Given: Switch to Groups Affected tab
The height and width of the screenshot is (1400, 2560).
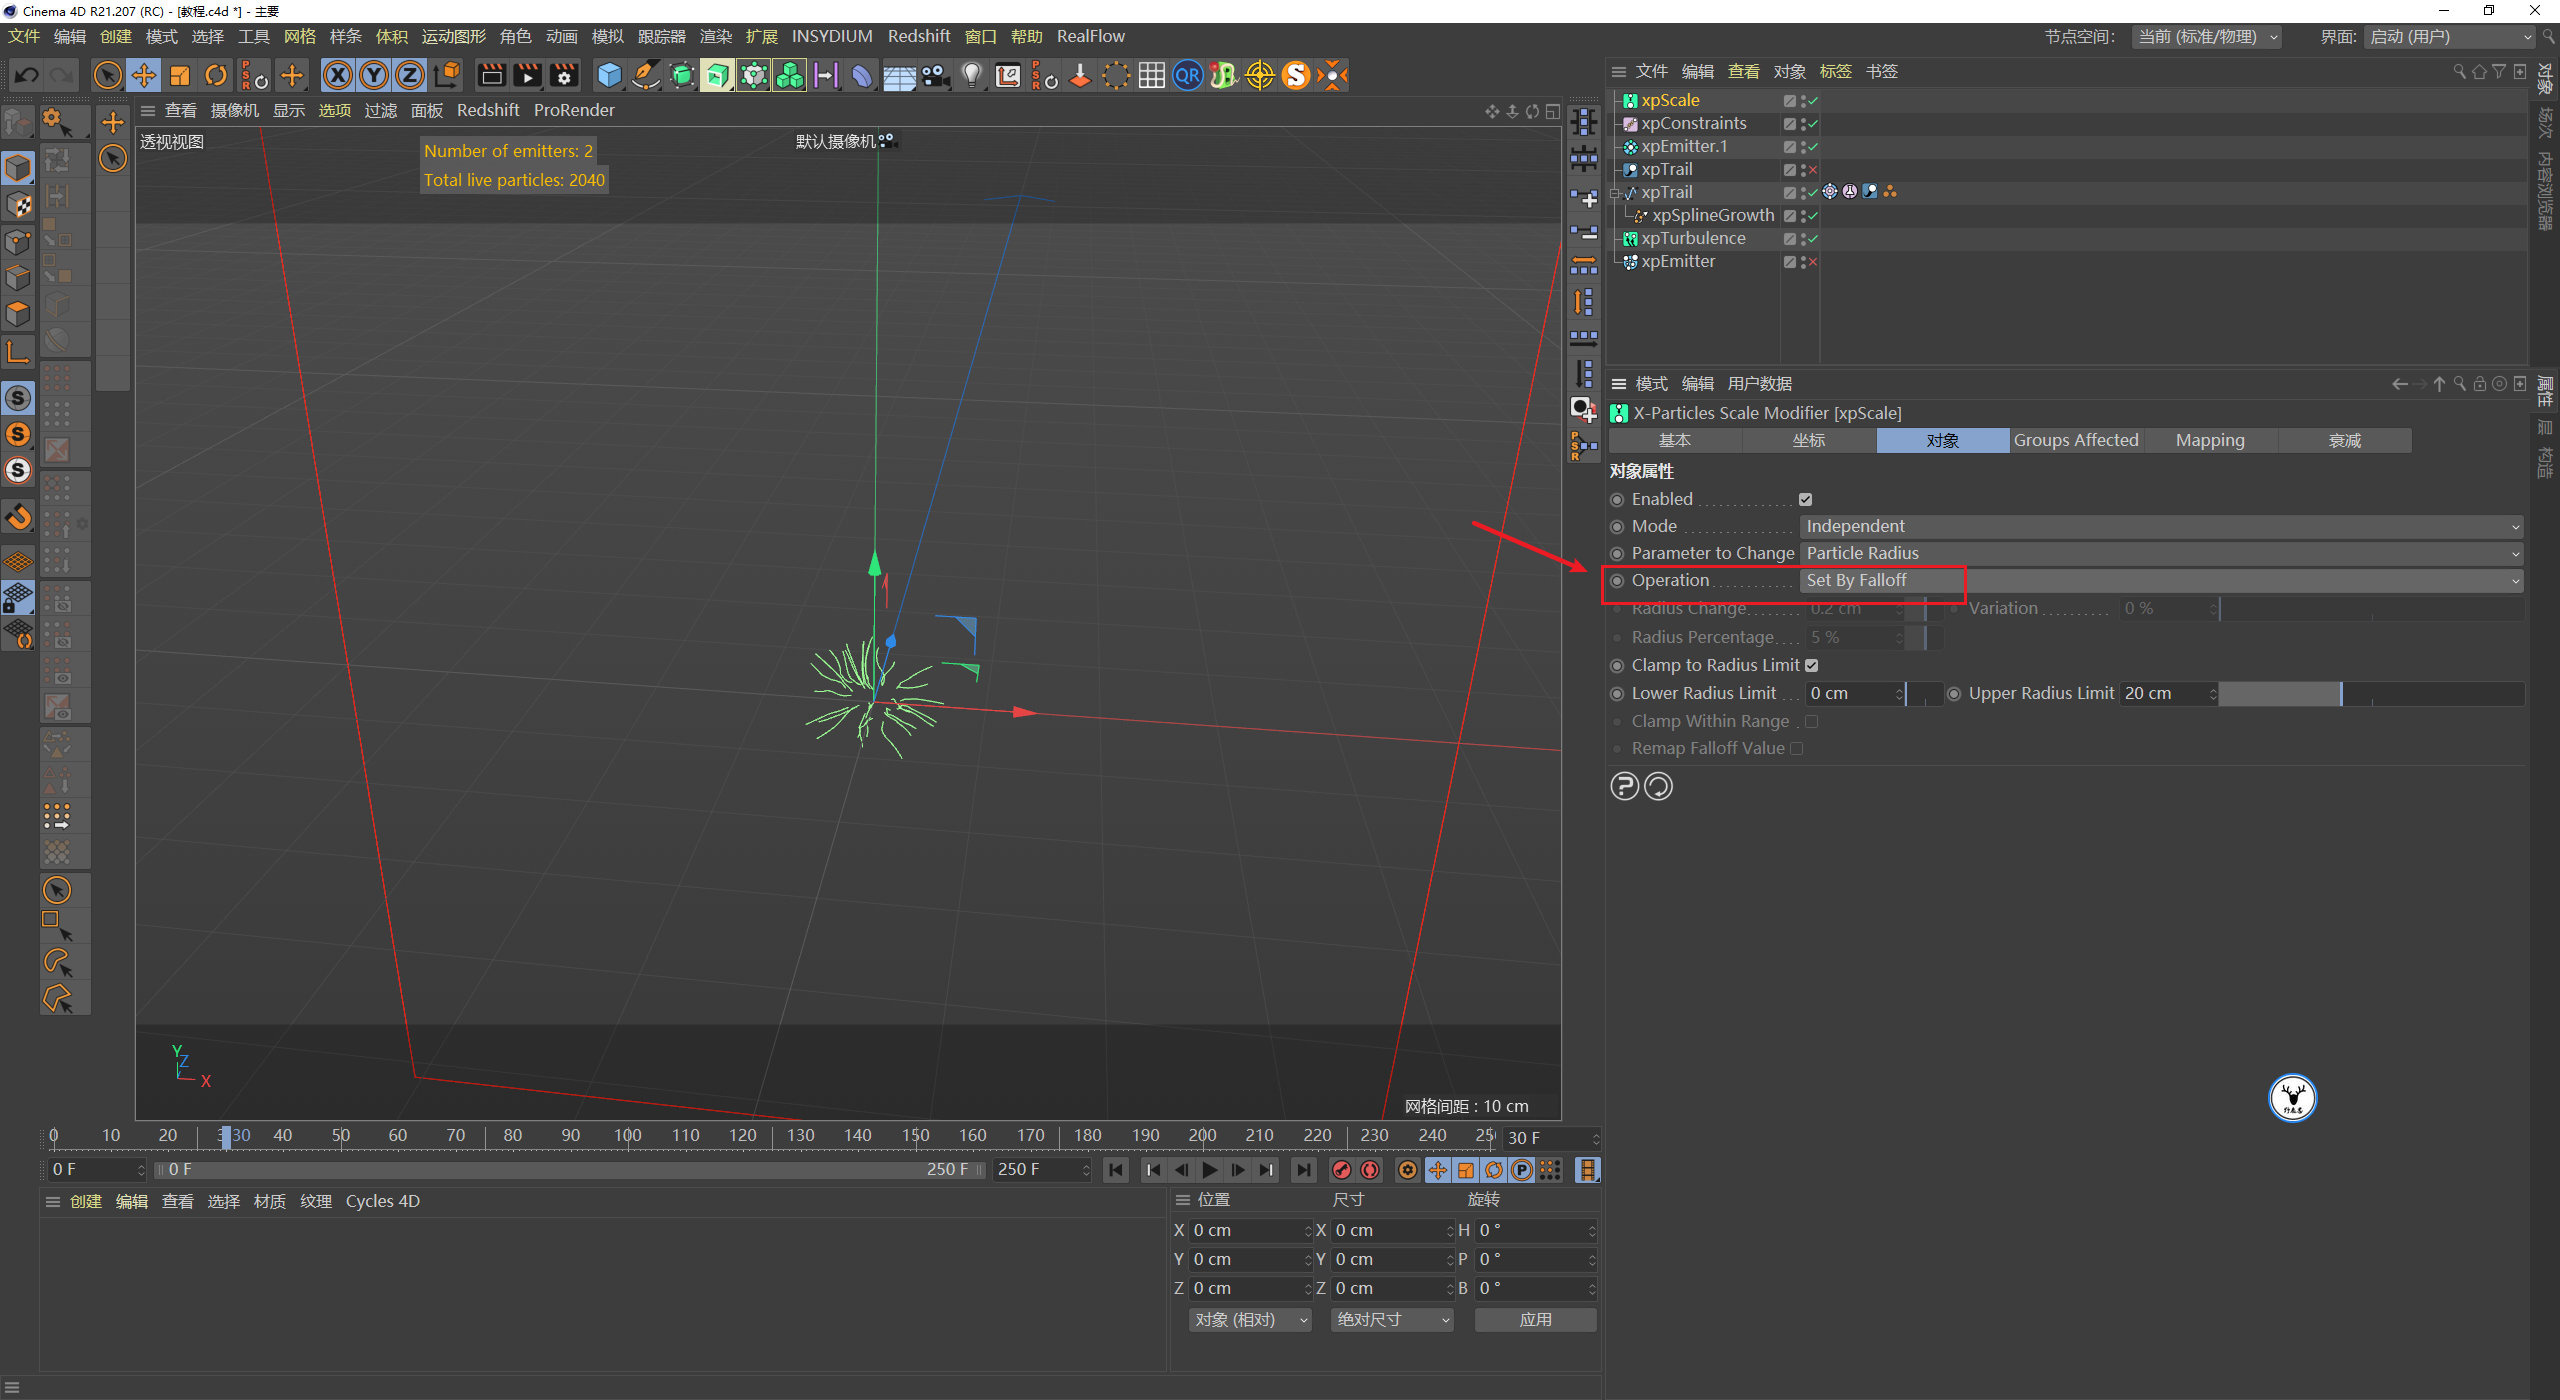Looking at the screenshot, I should 2076,440.
